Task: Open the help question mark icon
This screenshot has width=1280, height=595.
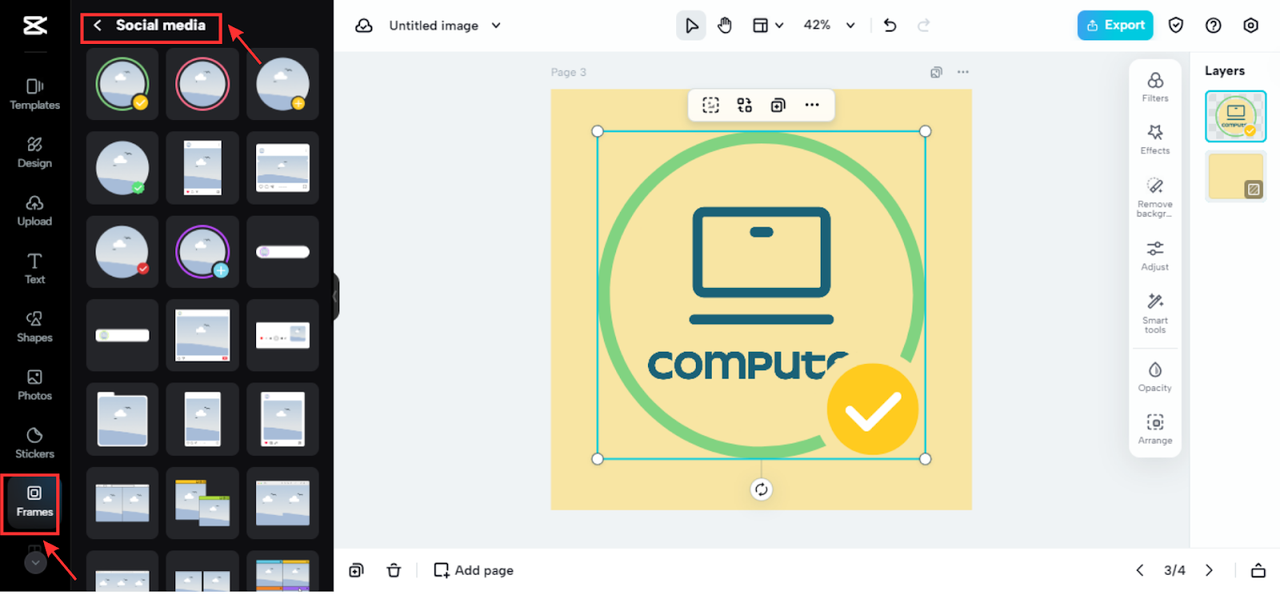Action: pyautogui.click(x=1214, y=25)
